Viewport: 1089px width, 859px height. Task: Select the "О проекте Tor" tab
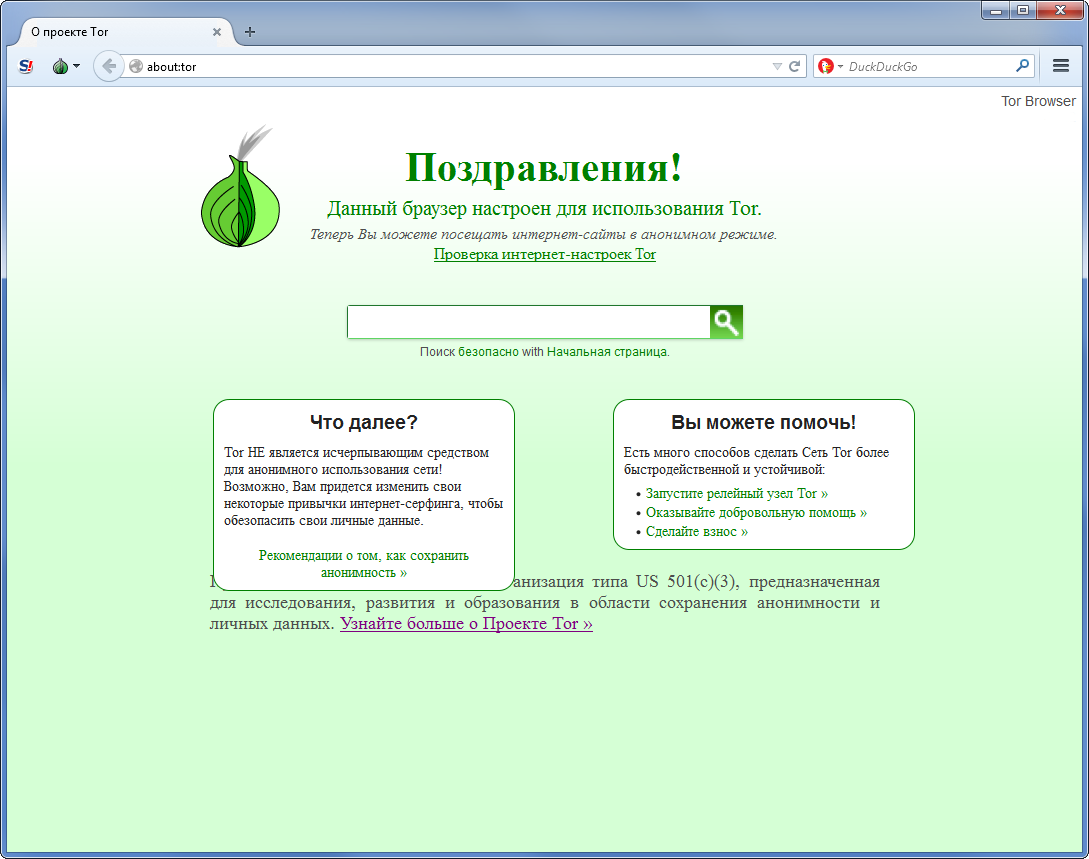125,32
